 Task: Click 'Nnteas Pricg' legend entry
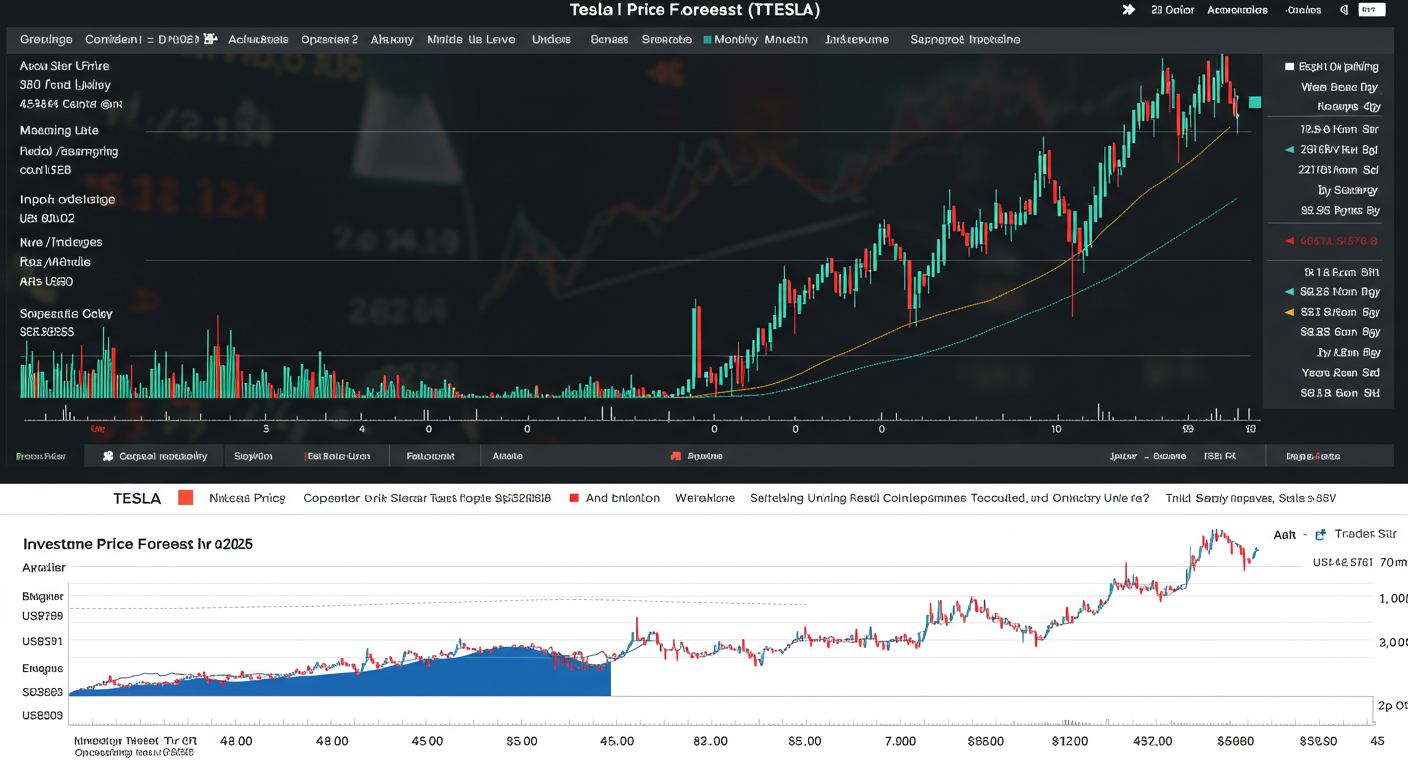(x=247, y=497)
